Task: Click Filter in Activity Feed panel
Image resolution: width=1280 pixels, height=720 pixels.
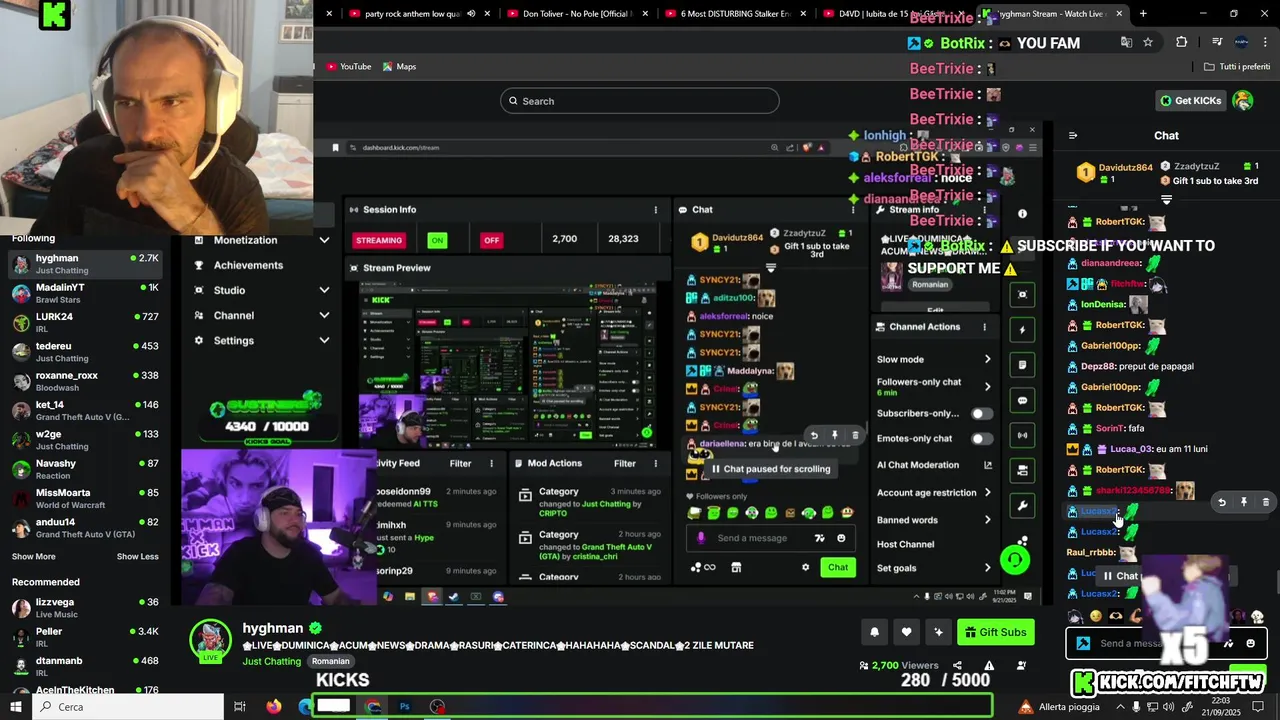Action: point(460,463)
